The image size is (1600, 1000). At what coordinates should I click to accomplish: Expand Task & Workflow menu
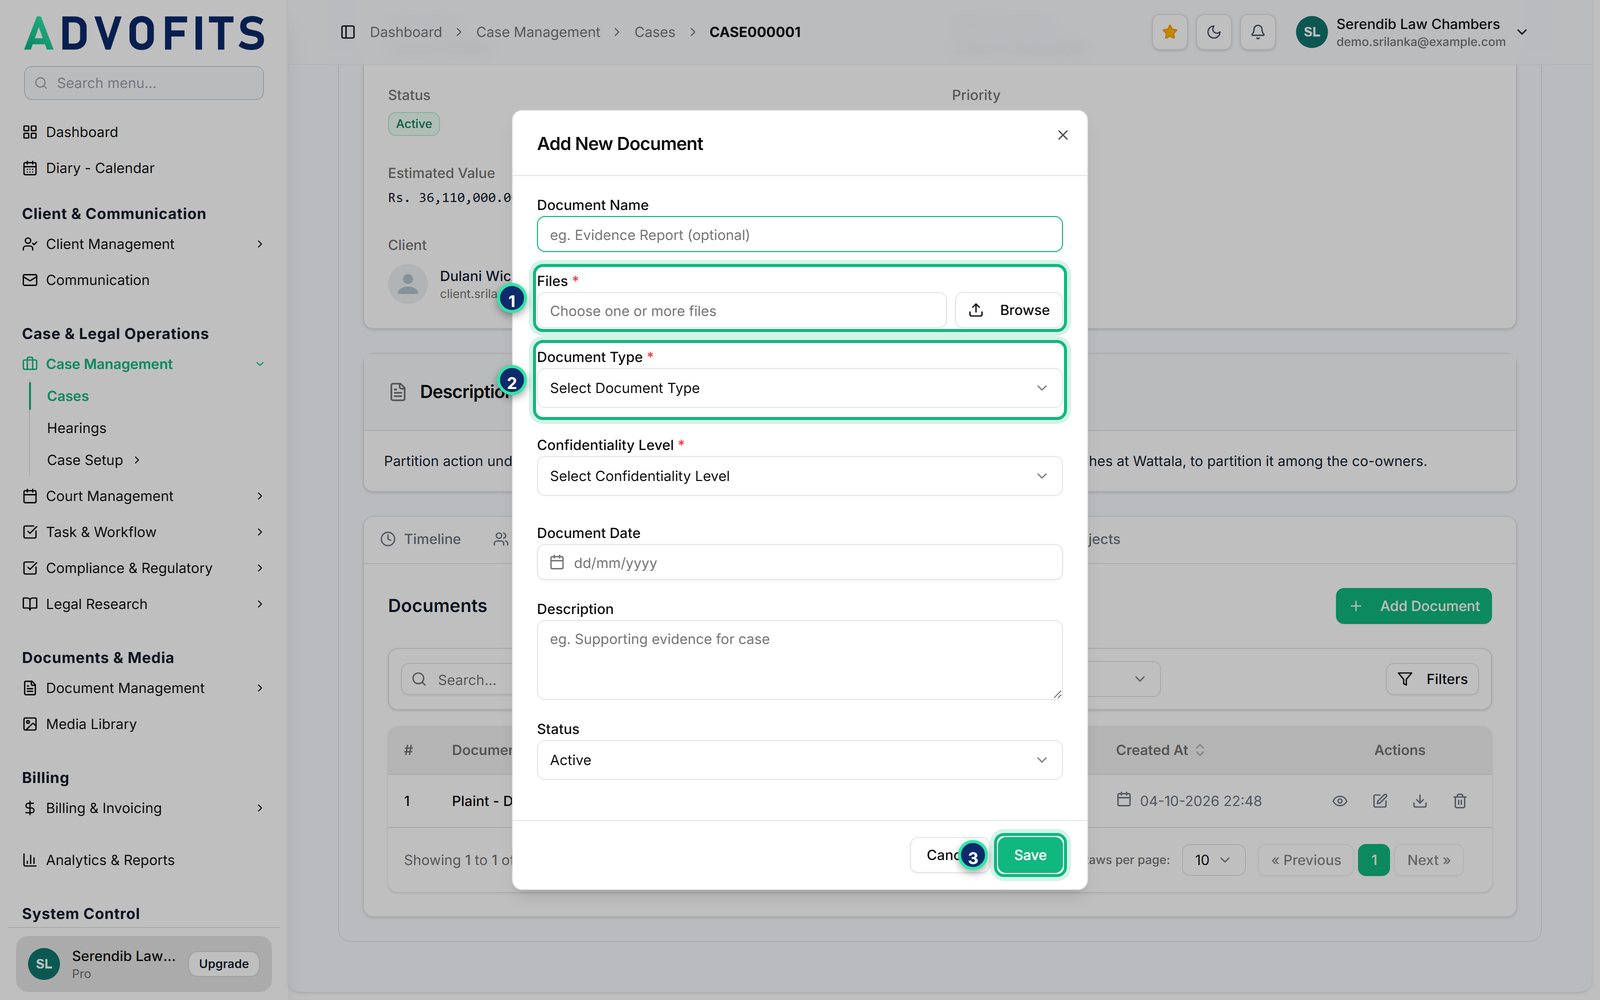point(143,532)
